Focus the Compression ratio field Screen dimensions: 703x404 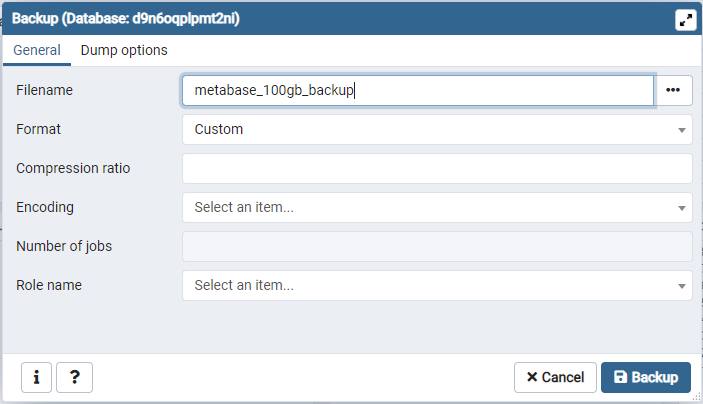[437, 168]
